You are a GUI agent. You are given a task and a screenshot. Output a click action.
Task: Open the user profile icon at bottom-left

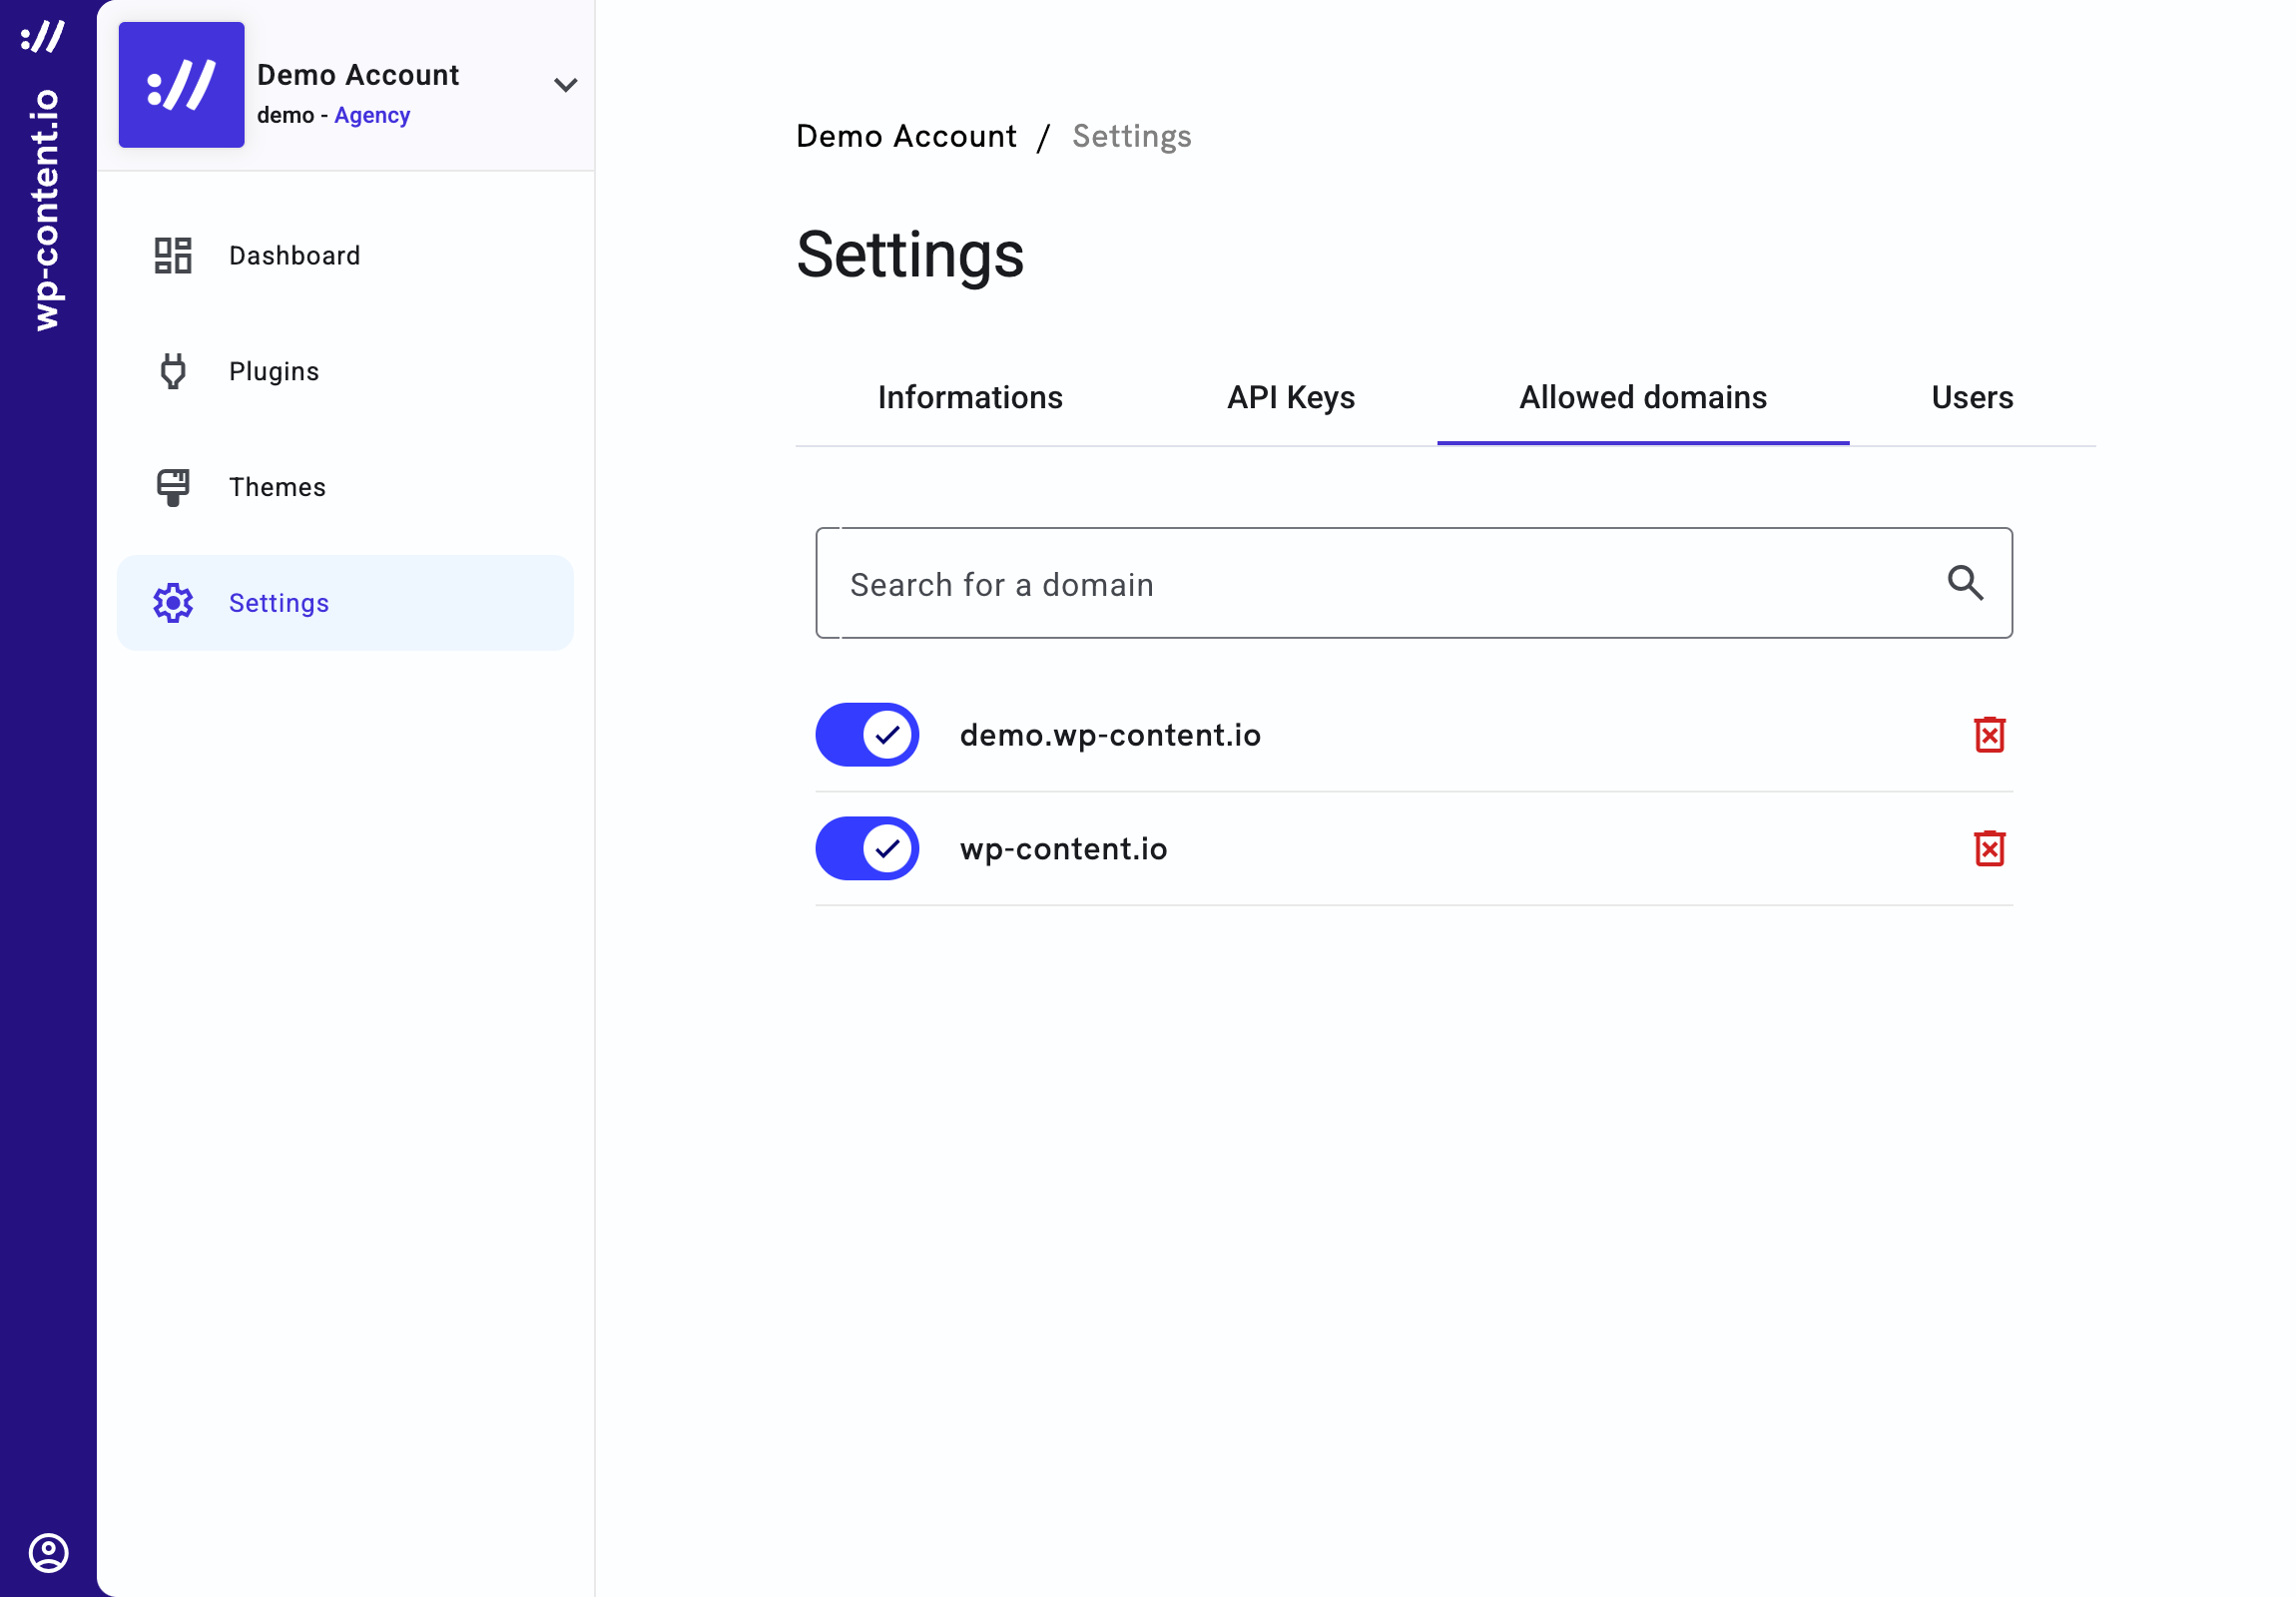(48, 1552)
